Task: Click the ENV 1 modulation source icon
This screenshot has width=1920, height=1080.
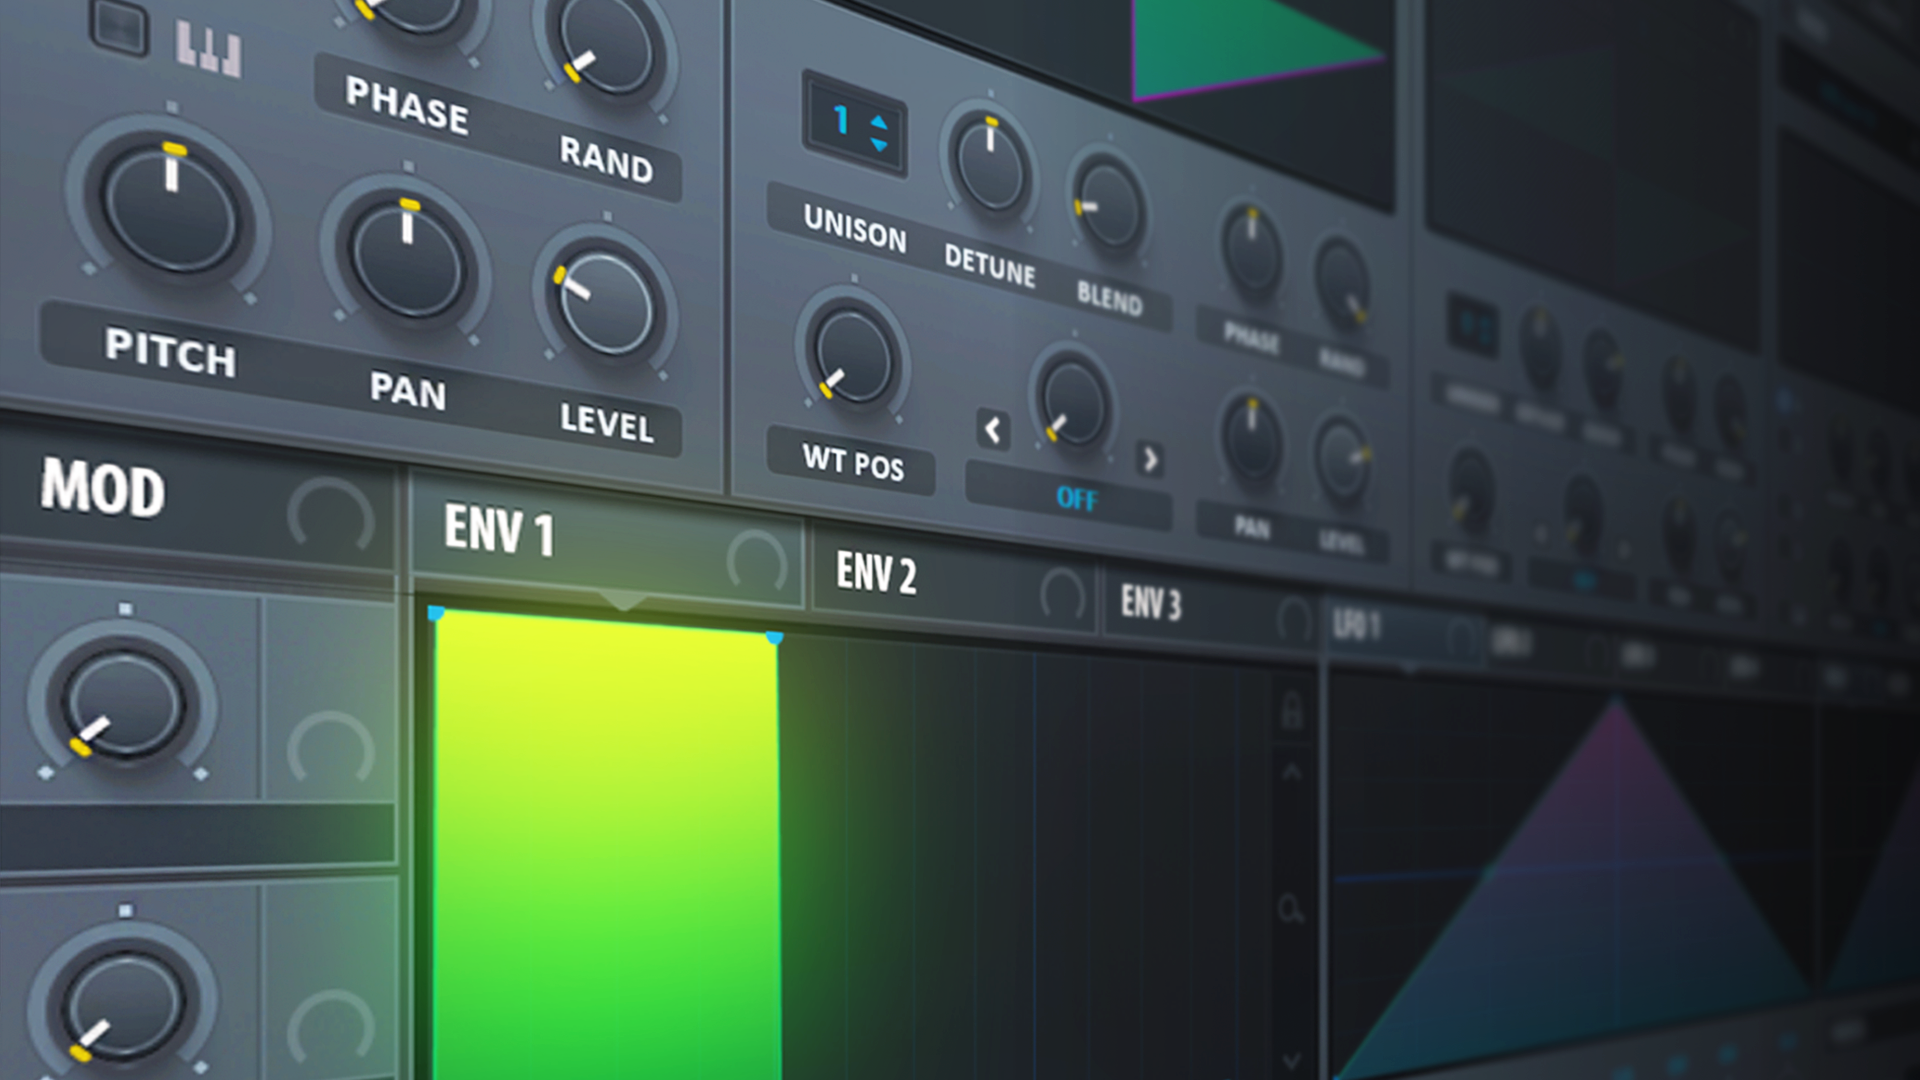Action: click(757, 560)
